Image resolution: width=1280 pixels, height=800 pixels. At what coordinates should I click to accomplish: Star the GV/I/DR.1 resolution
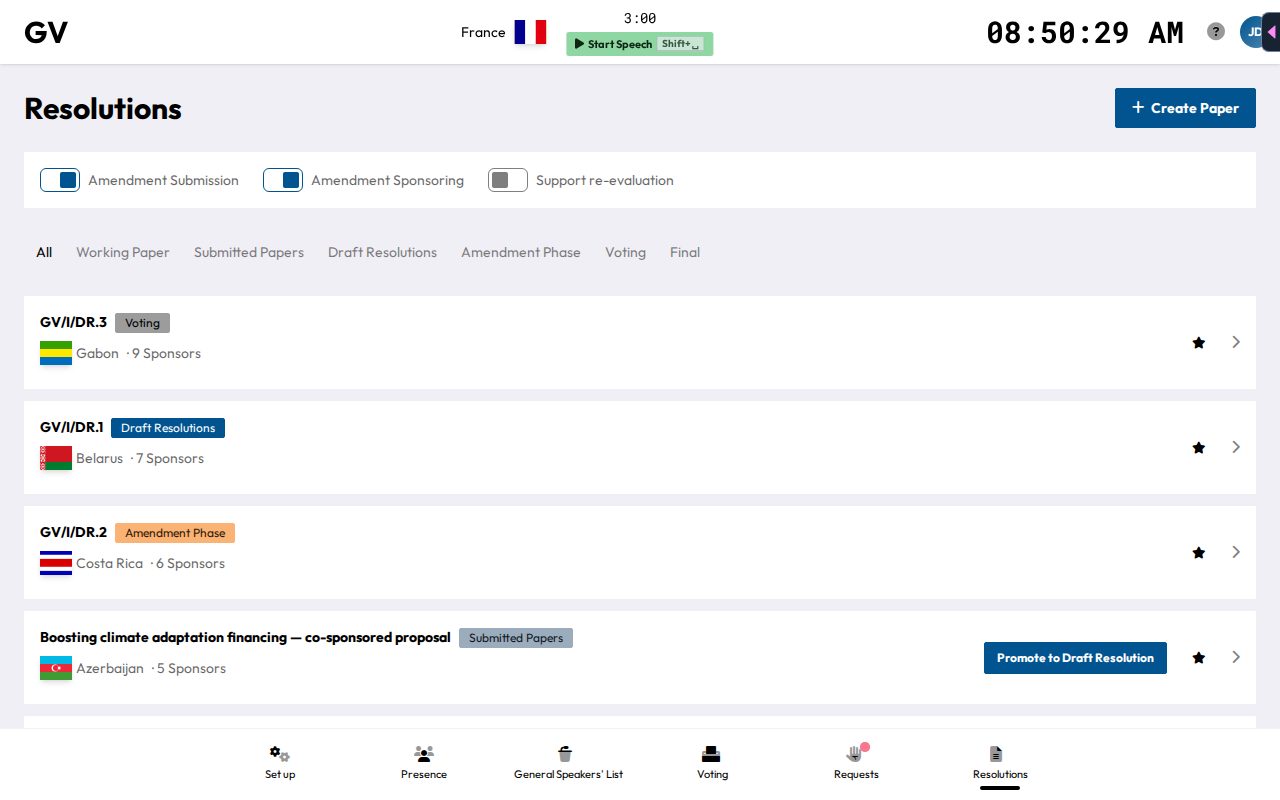(x=1199, y=448)
